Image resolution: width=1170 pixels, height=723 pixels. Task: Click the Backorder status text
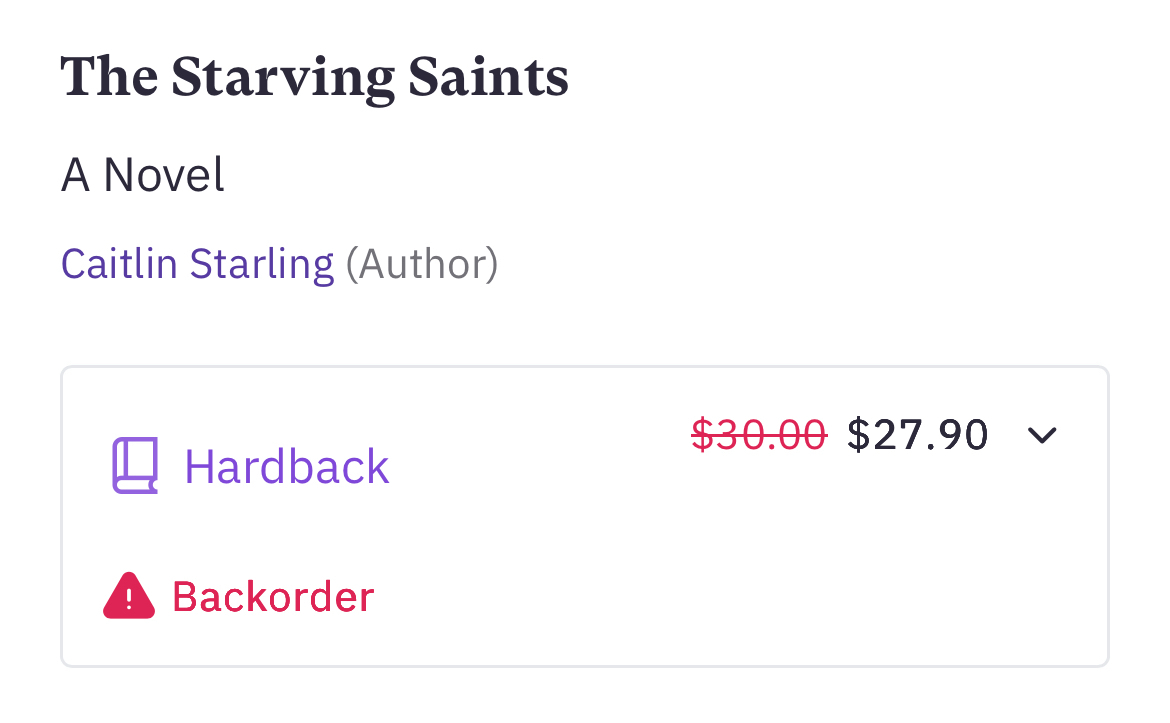273,597
